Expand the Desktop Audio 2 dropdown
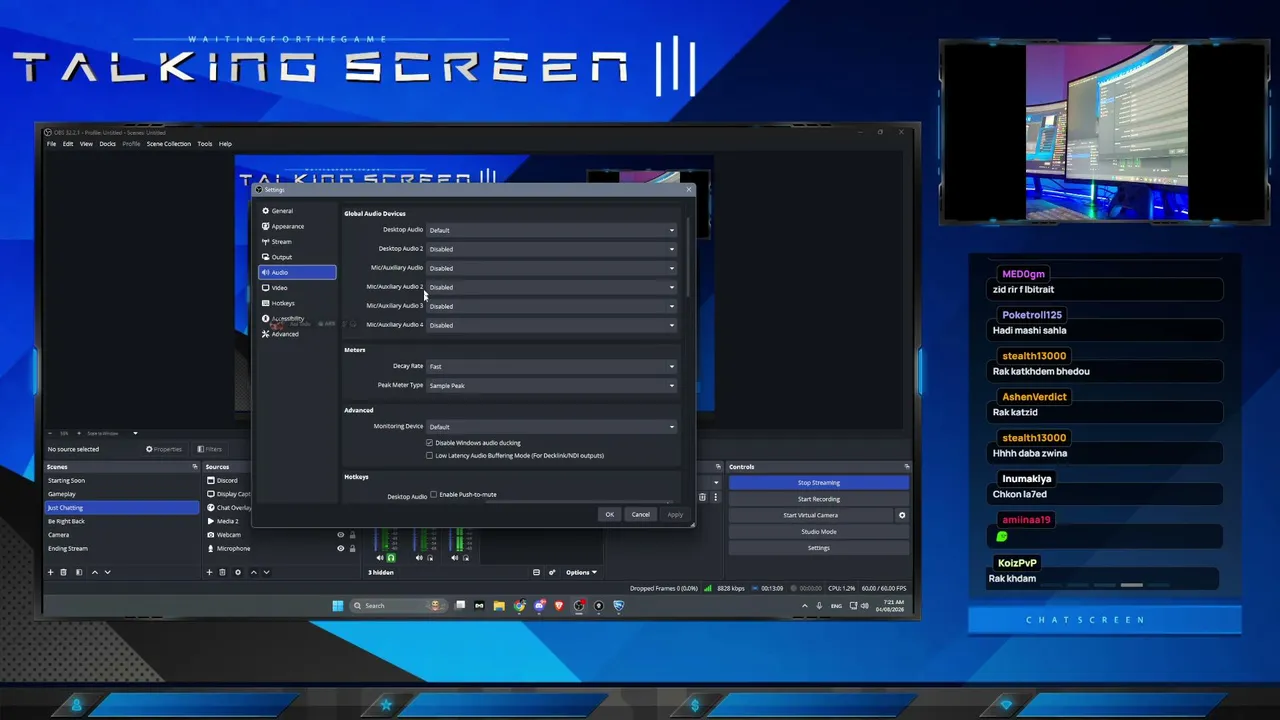This screenshot has width=1280, height=720. pyautogui.click(x=552, y=249)
